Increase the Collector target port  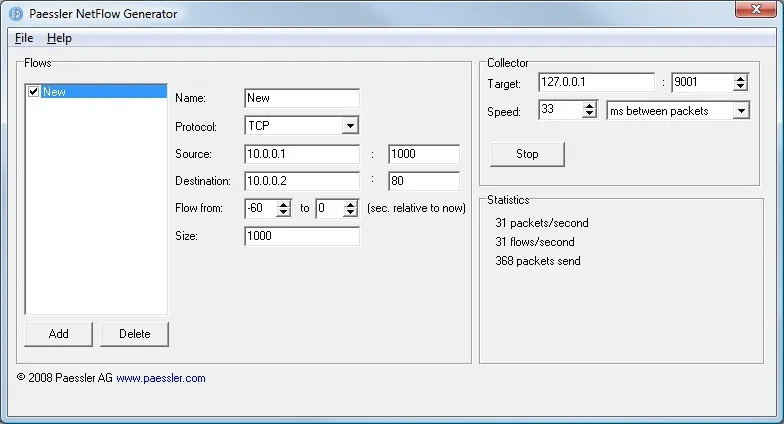[x=740, y=78]
